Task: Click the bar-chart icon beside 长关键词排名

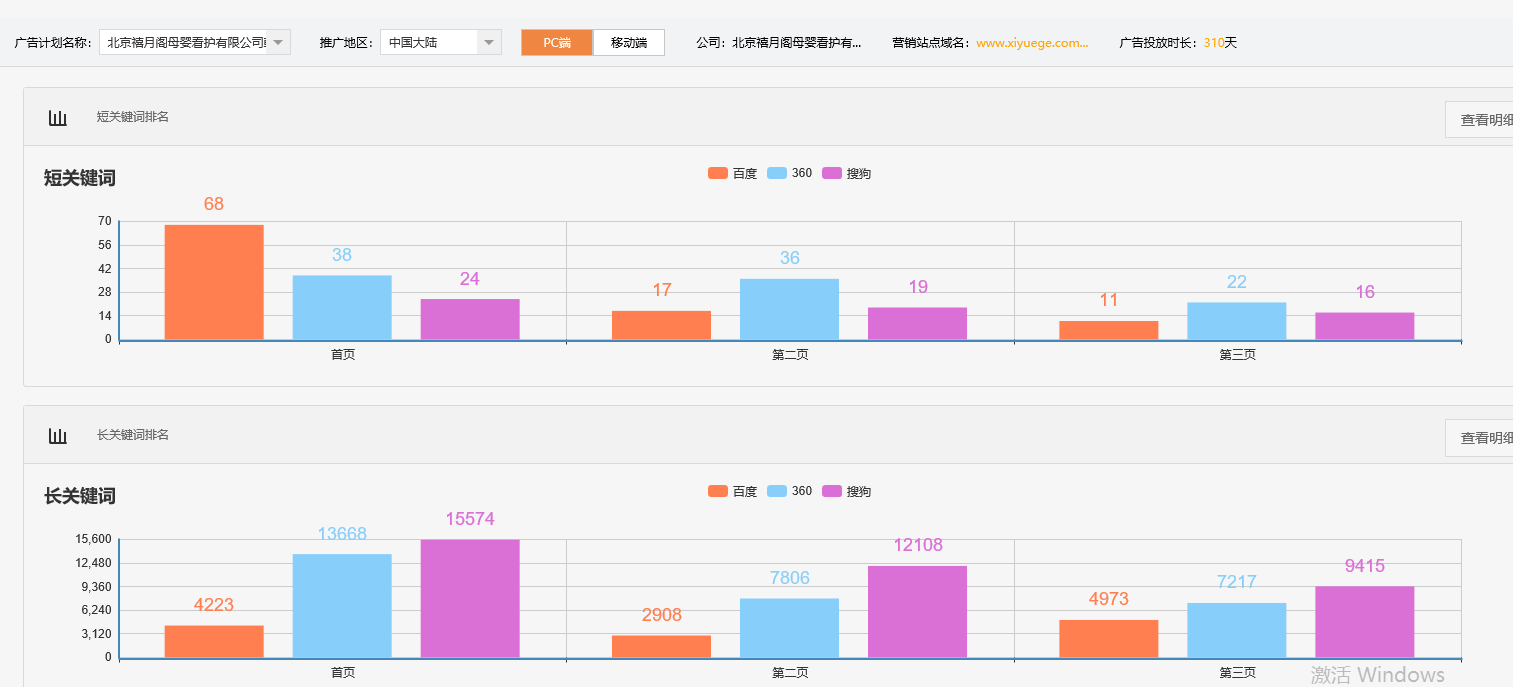Action: click(x=57, y=435)
